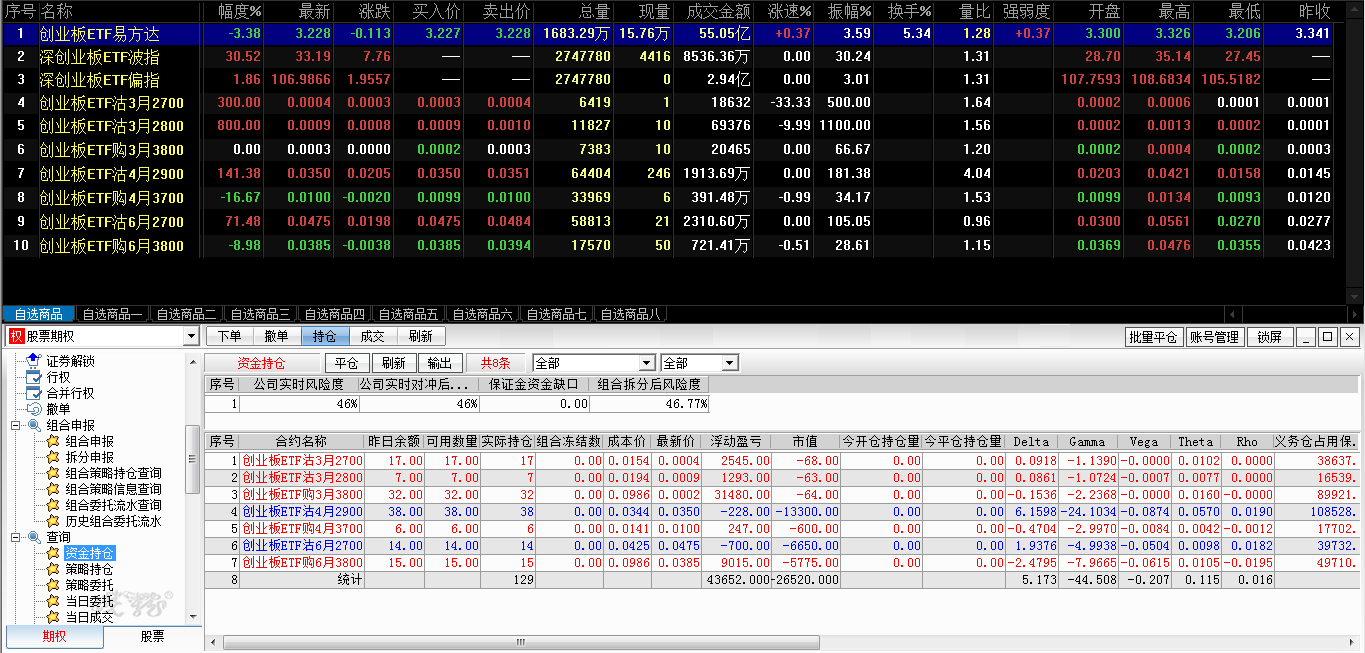Click star icon beside 组合策略持仓查询
This screenshot has height=653, width=1365.
(53, 473)
